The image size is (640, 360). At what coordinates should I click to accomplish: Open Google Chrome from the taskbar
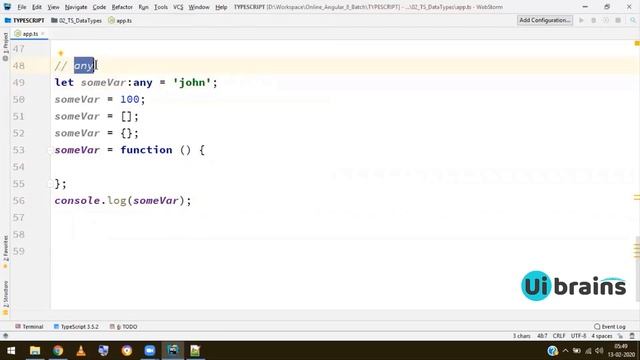click(x=58, y=351)
